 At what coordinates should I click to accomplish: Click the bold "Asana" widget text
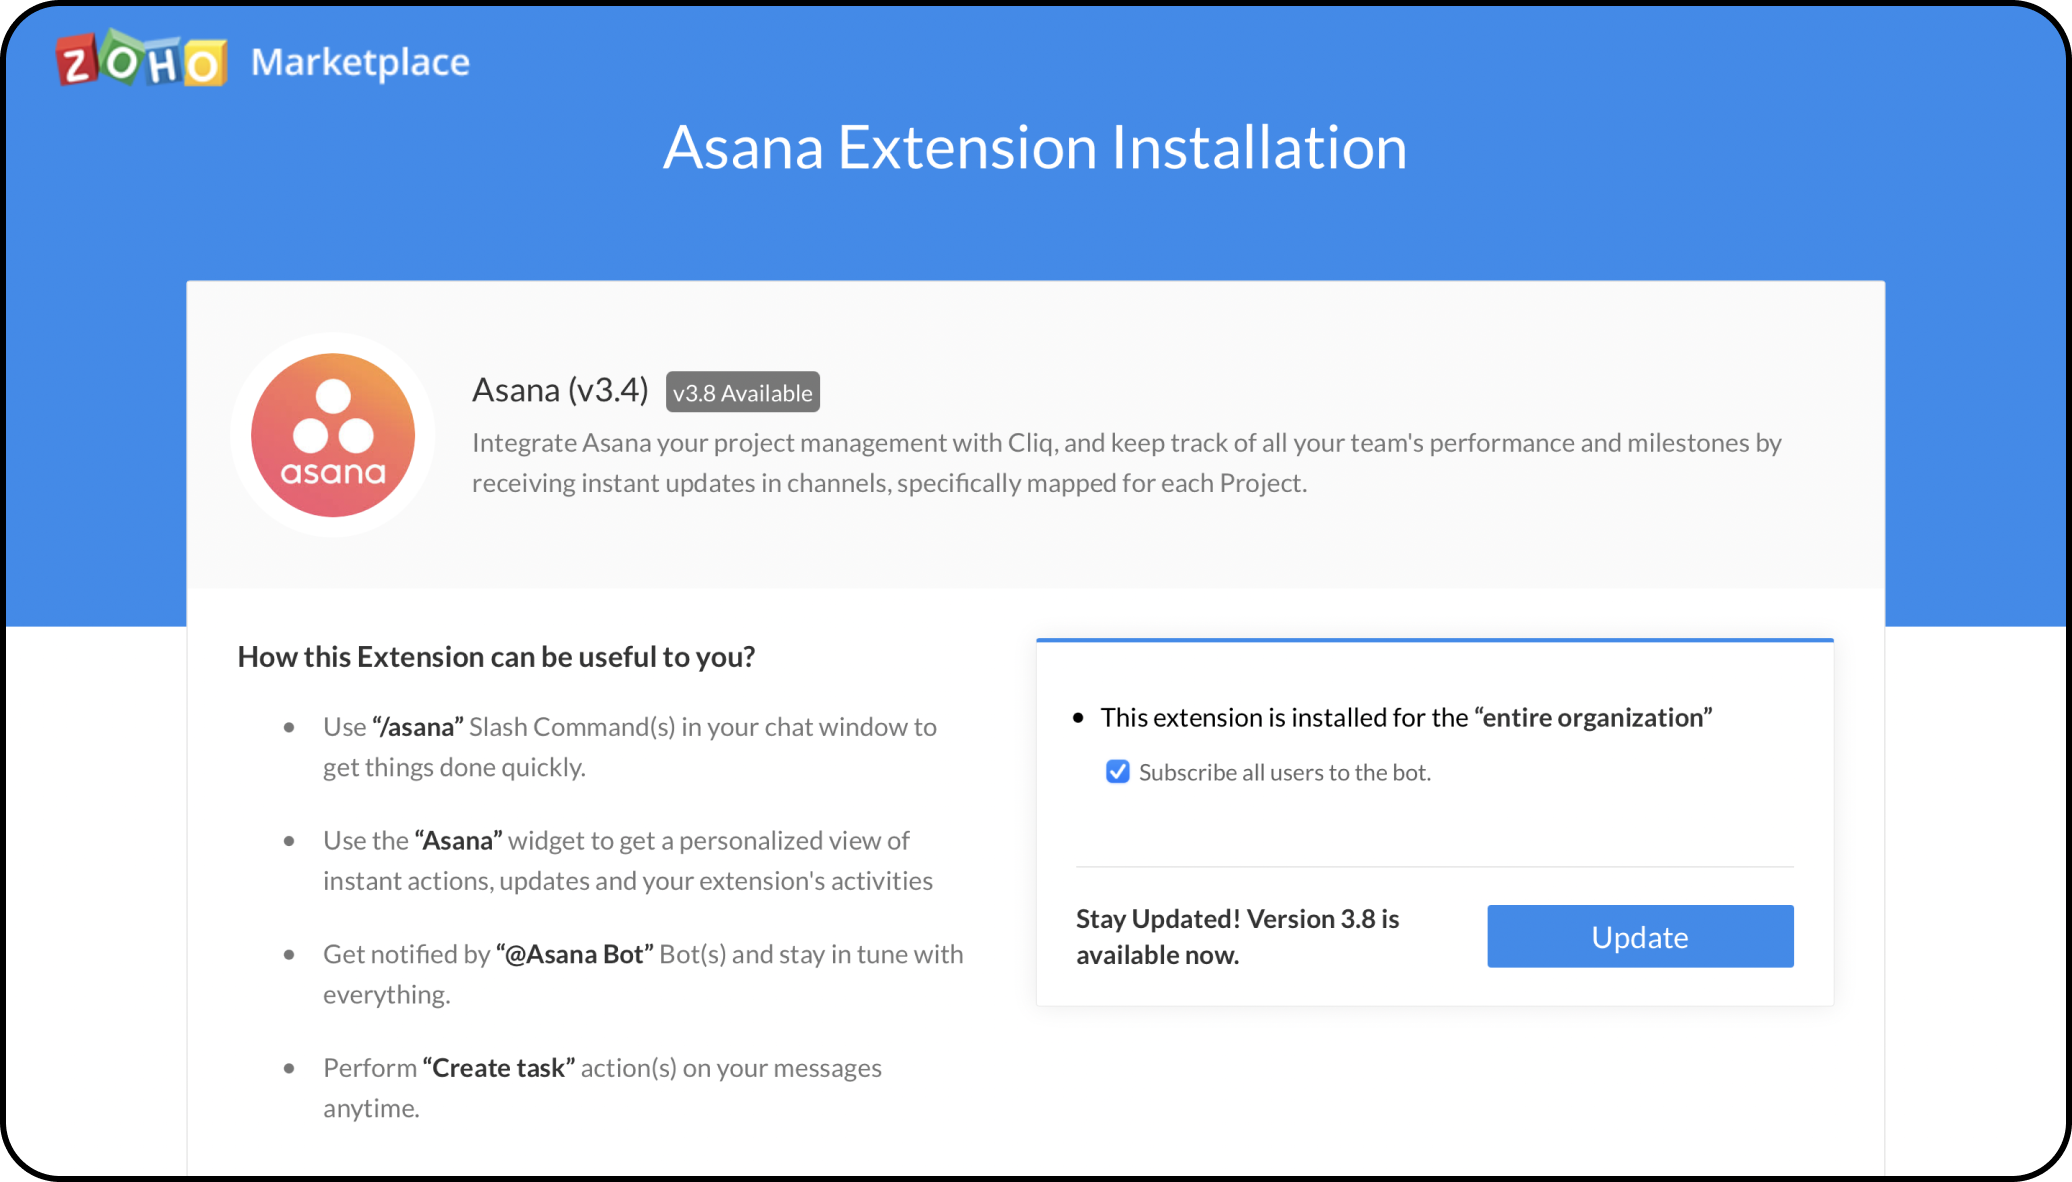coord(458,841)
